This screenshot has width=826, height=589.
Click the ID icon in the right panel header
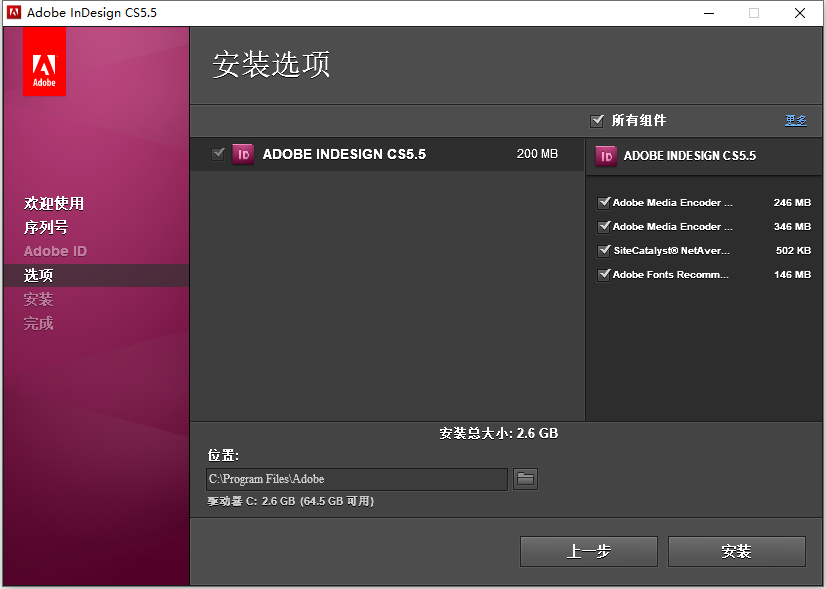click(606, 156)
